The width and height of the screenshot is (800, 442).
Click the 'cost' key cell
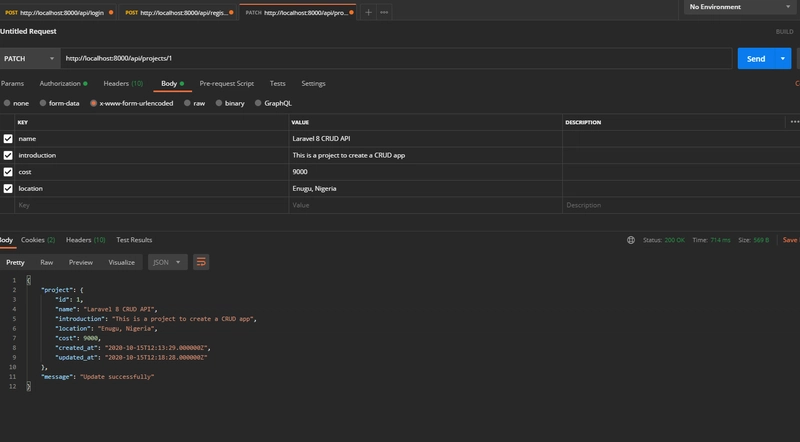152,172
